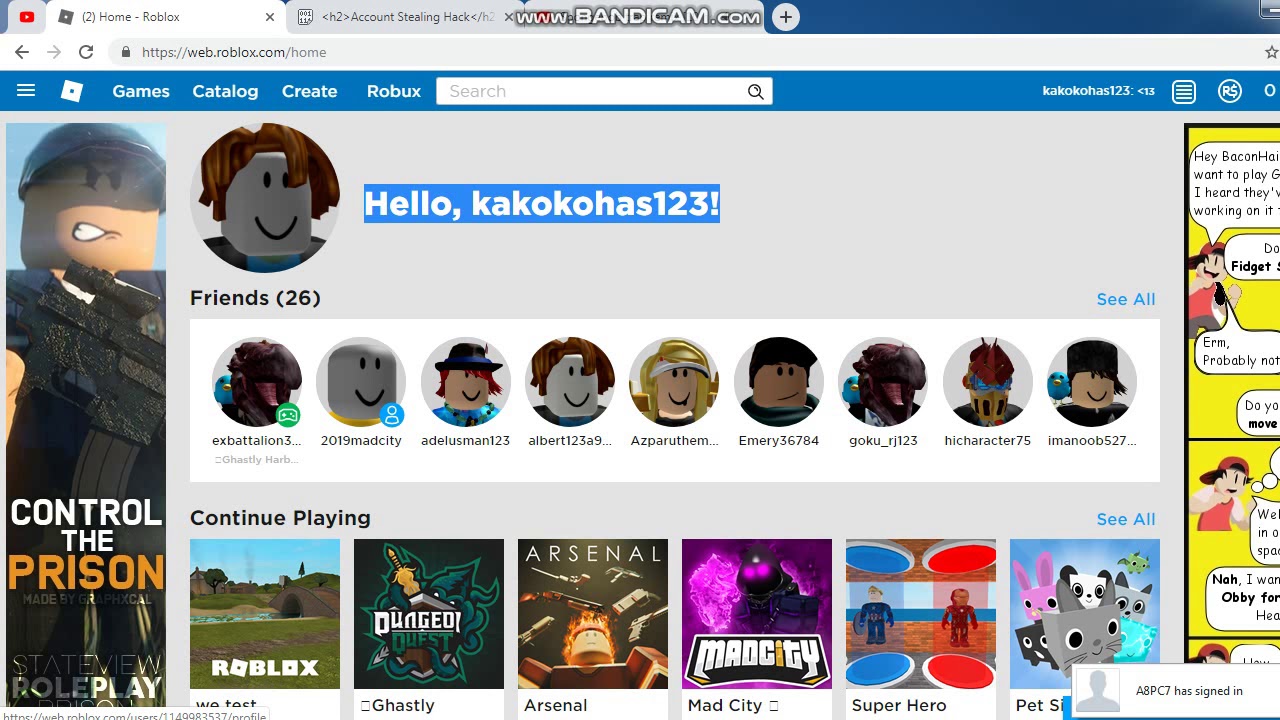Click online status icon on 2019madcity

point(392,414)
